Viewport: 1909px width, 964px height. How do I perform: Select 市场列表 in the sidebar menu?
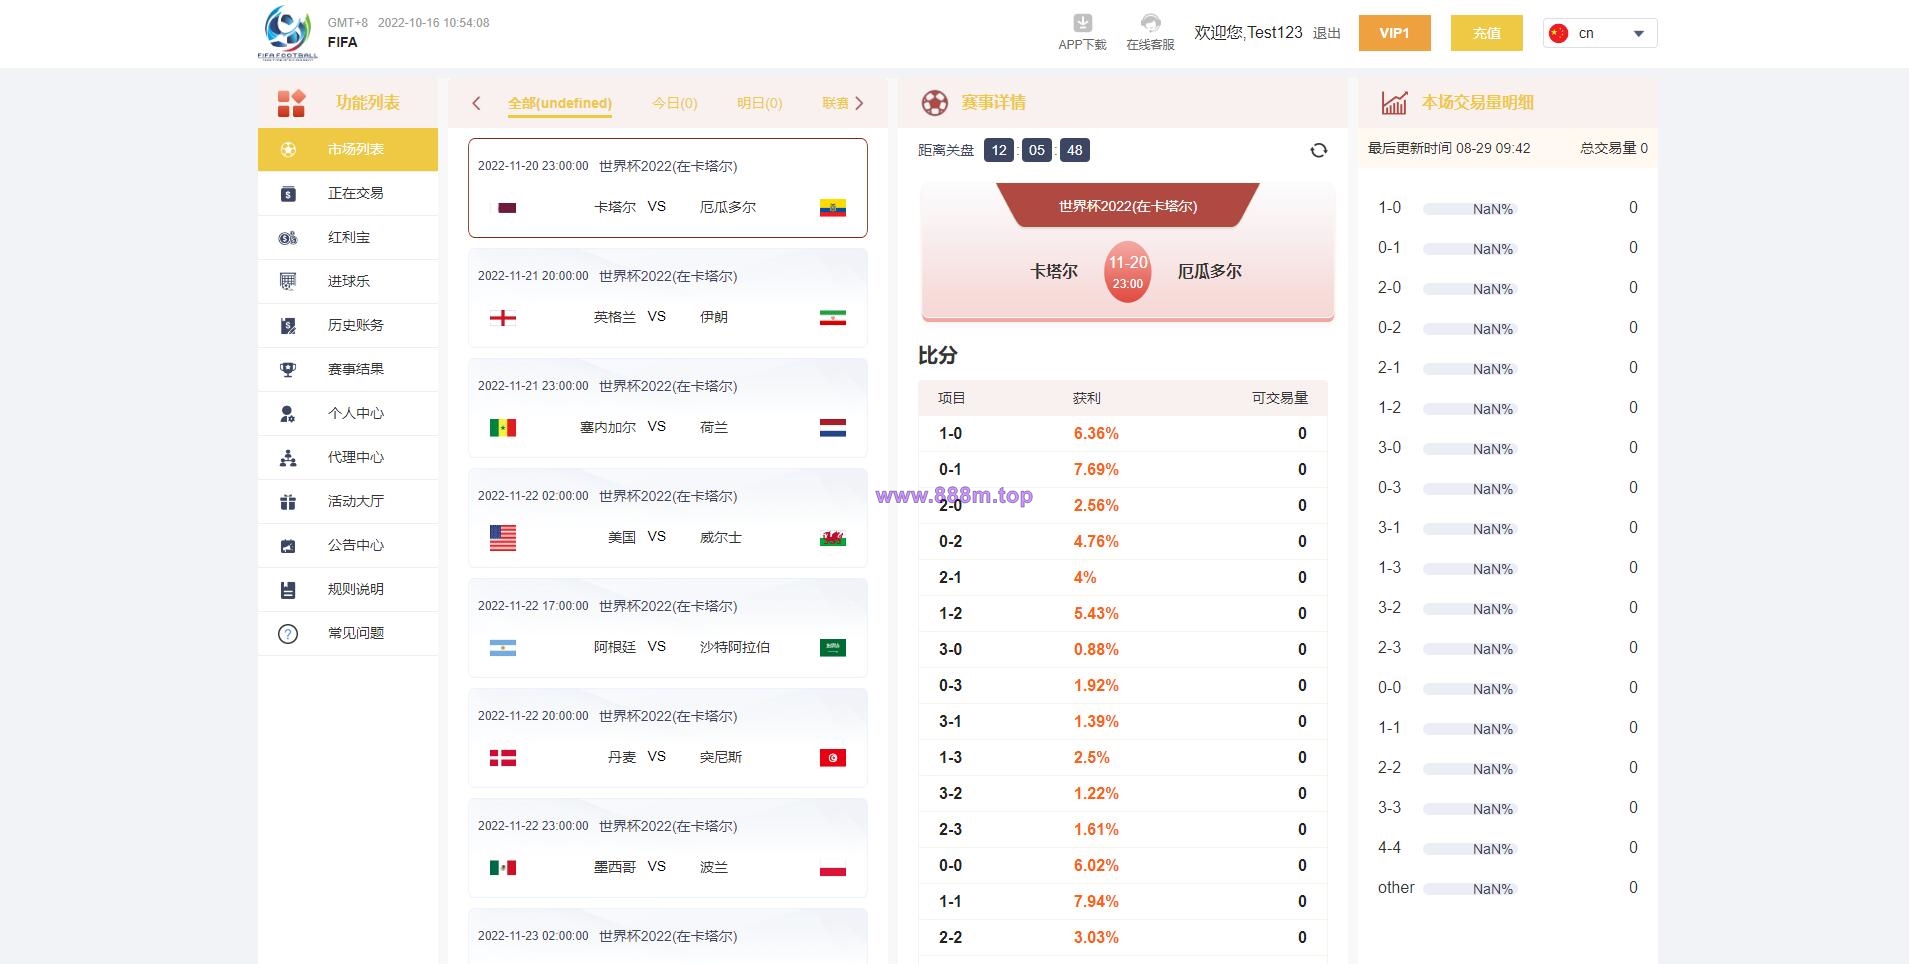pos(348,149)
